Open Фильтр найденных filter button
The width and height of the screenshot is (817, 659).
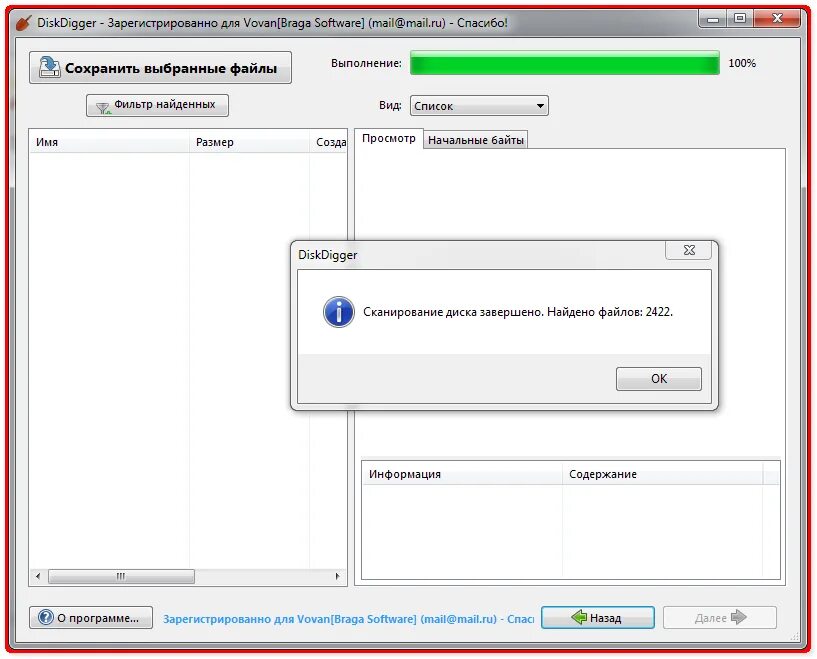point(157,106)
